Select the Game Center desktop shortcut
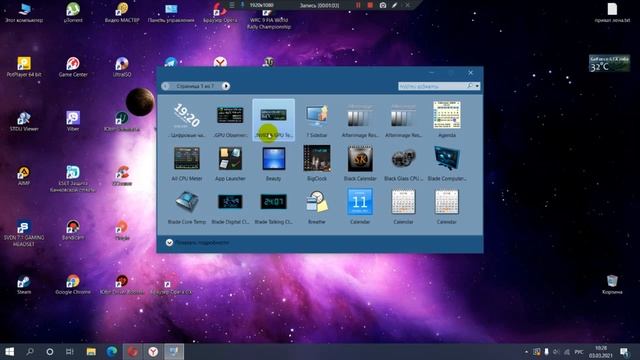640x360 pixels. click(73, 67)
